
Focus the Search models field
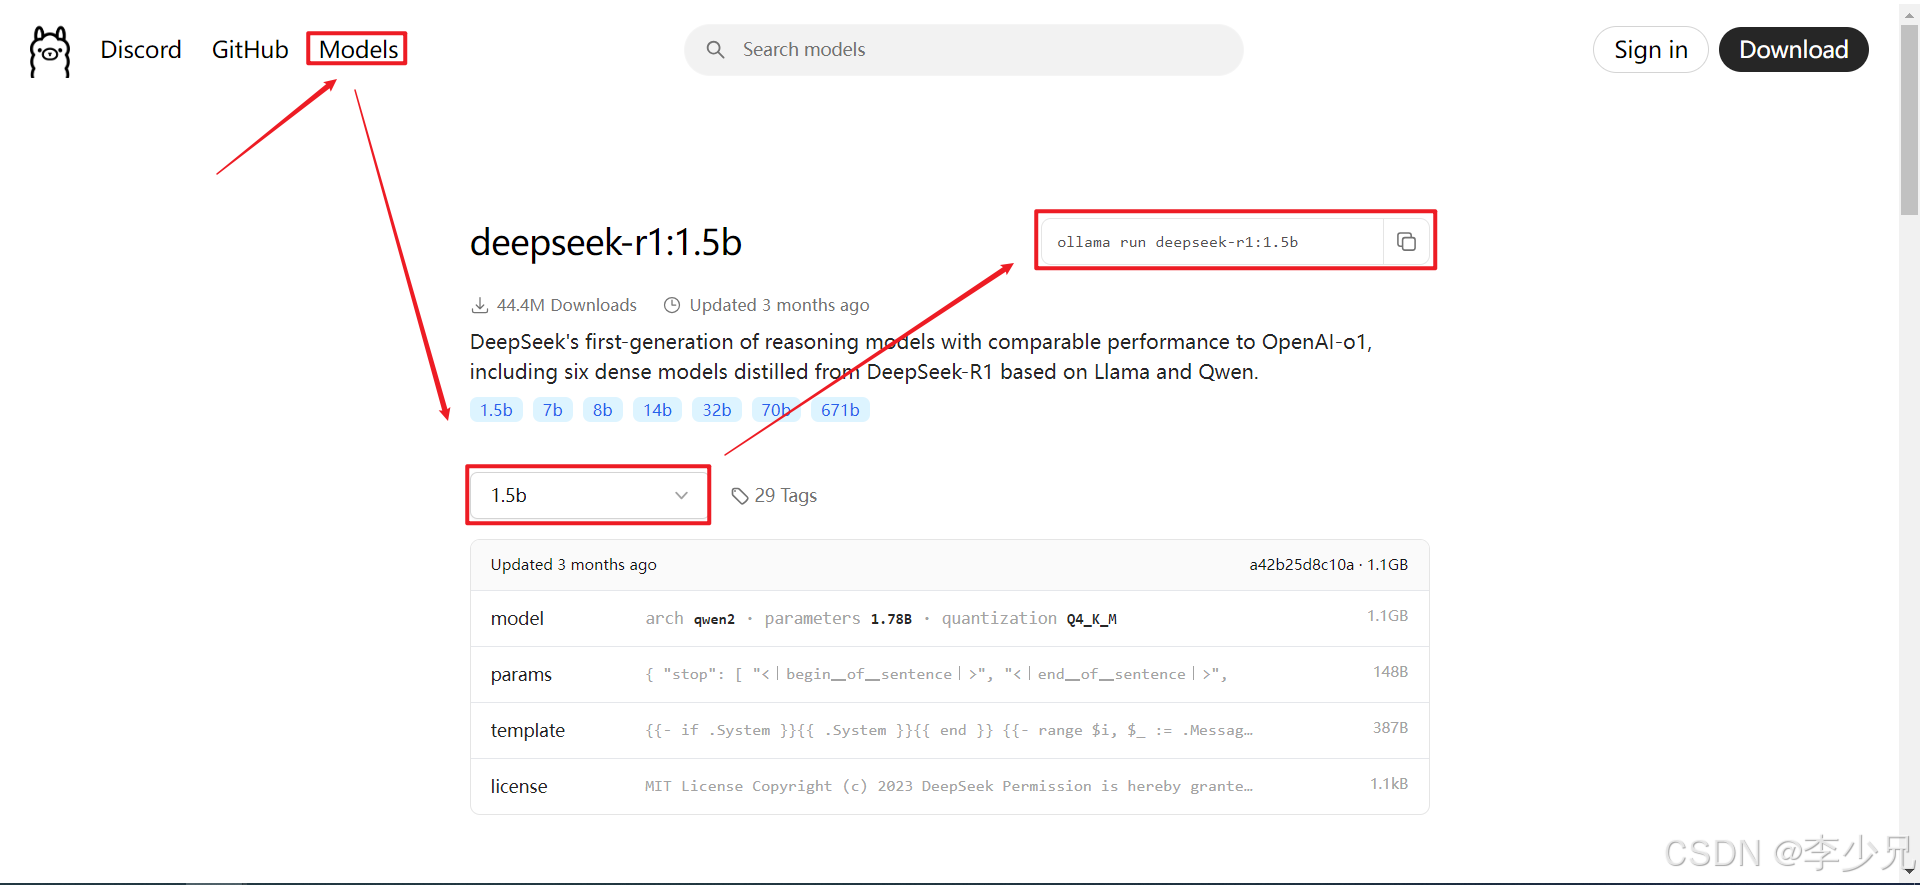tap(964, 50)
